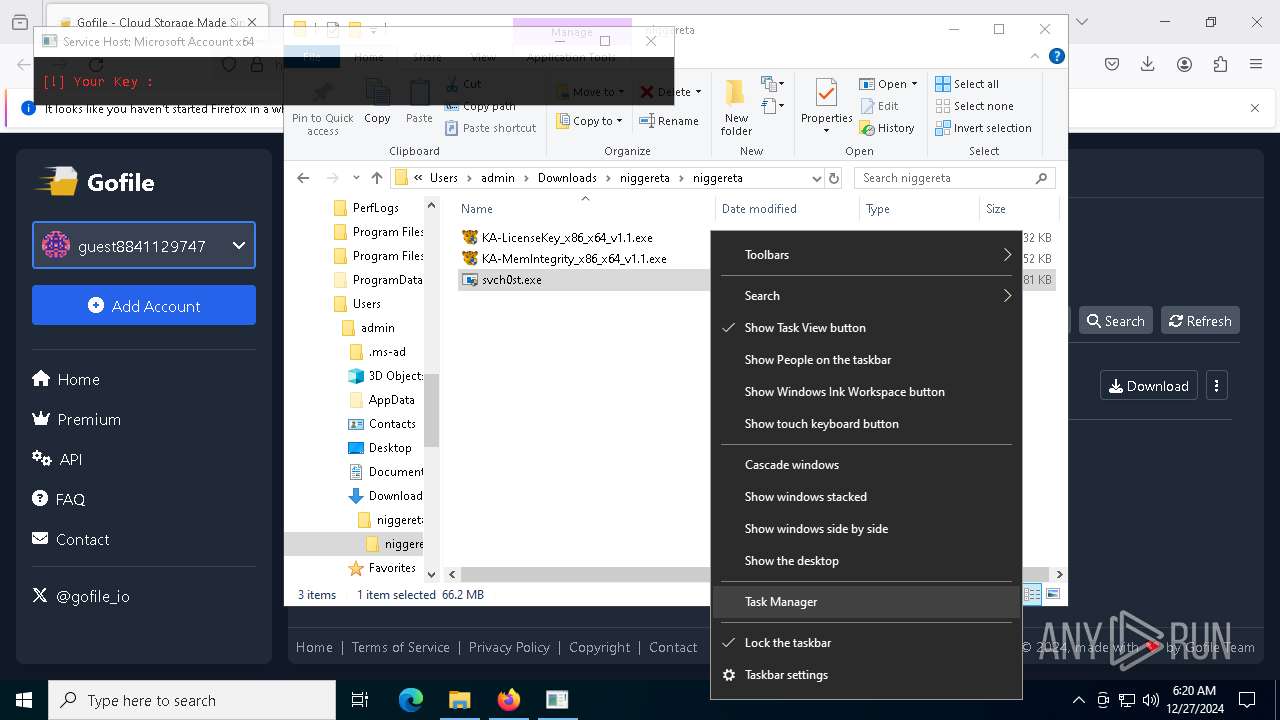The height and width of the screenshot is (720, 1280).
Task: Refresh the Explorer folder view
Action: pos(834,178)
